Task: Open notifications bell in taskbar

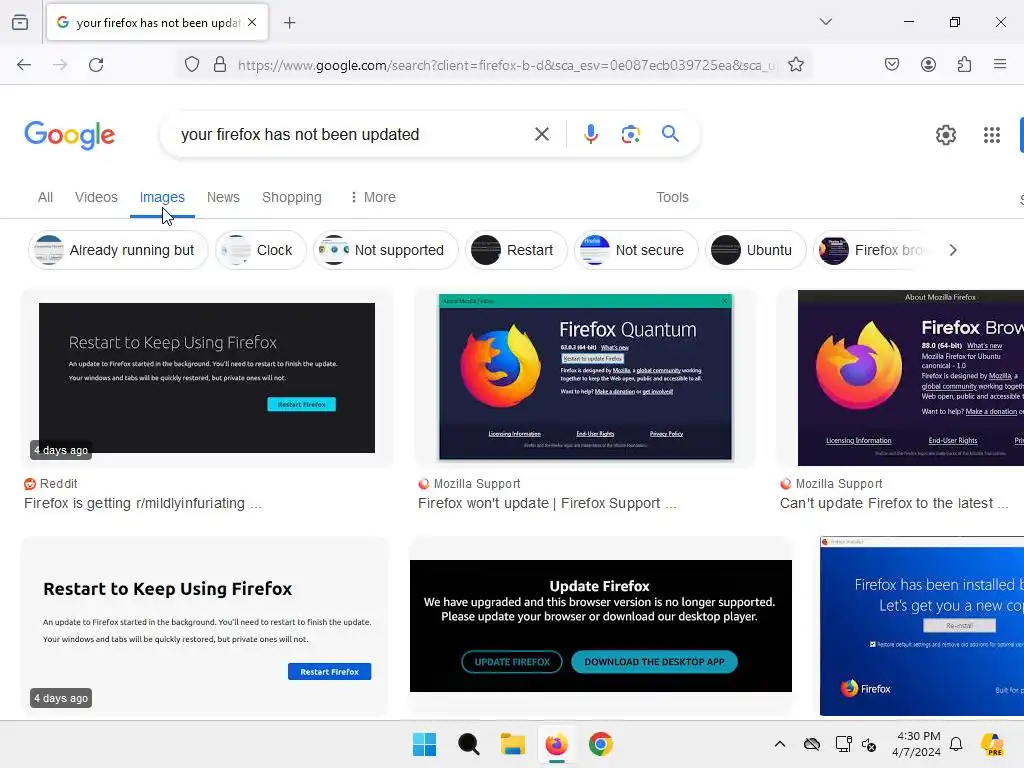Action: click(x=956, y=744)
